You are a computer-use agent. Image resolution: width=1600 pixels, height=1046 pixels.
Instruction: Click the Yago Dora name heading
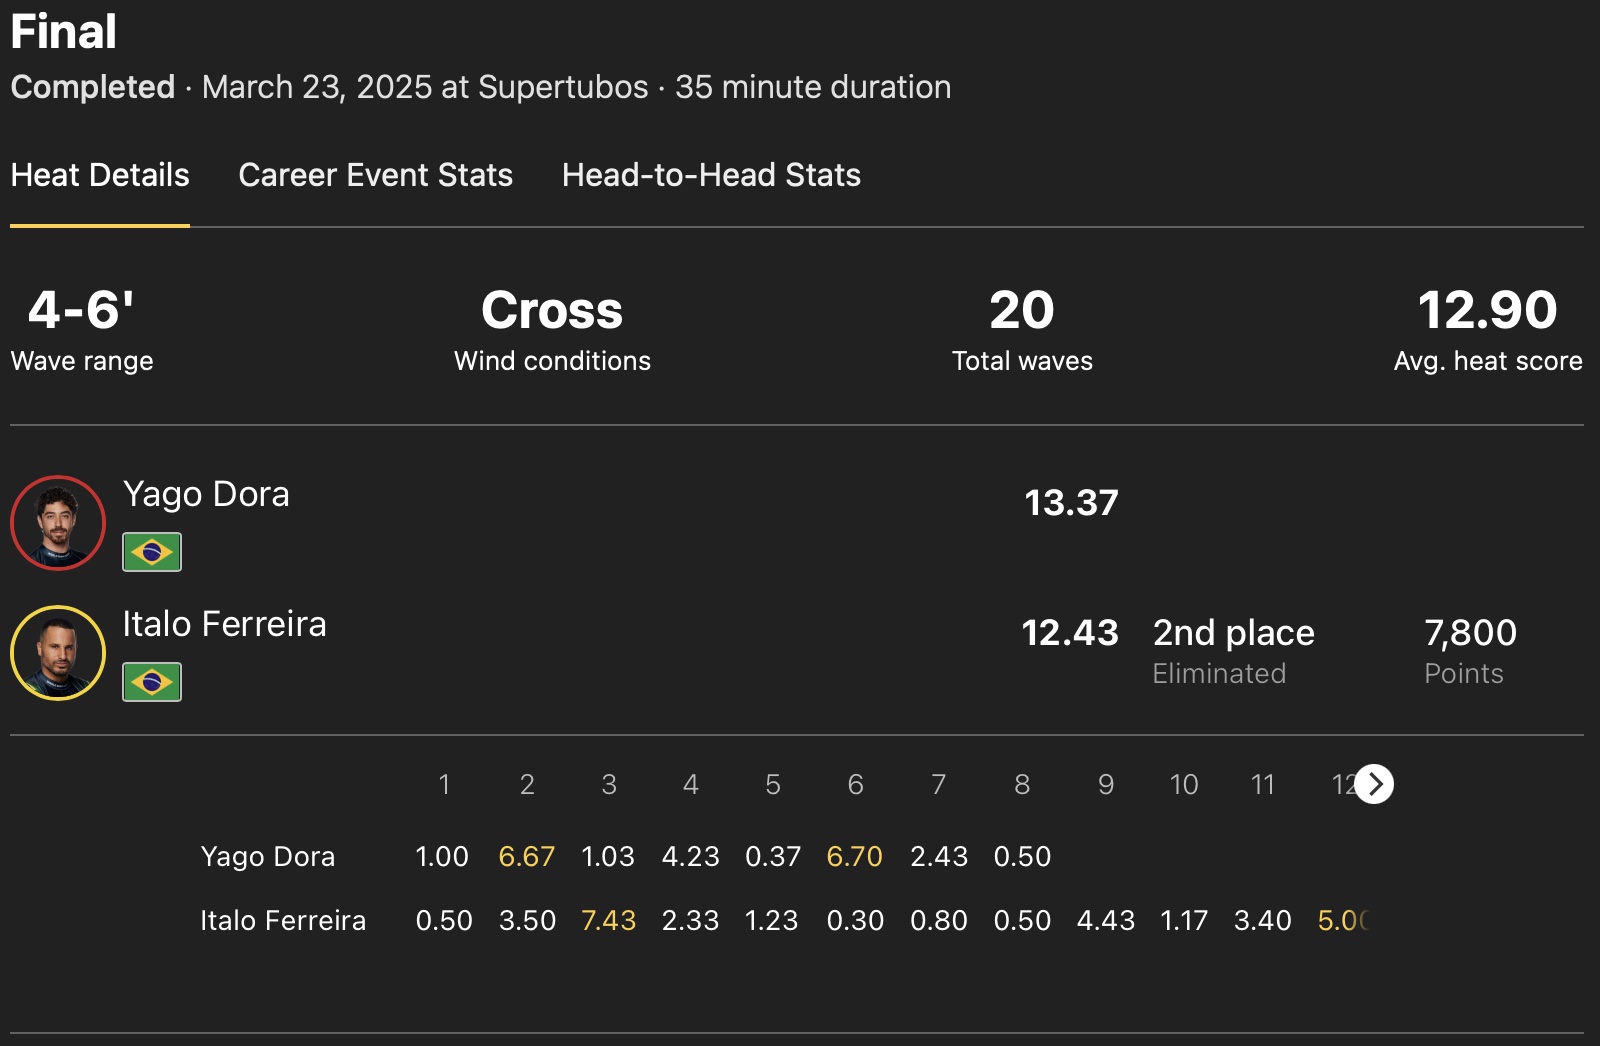point(206,494)
